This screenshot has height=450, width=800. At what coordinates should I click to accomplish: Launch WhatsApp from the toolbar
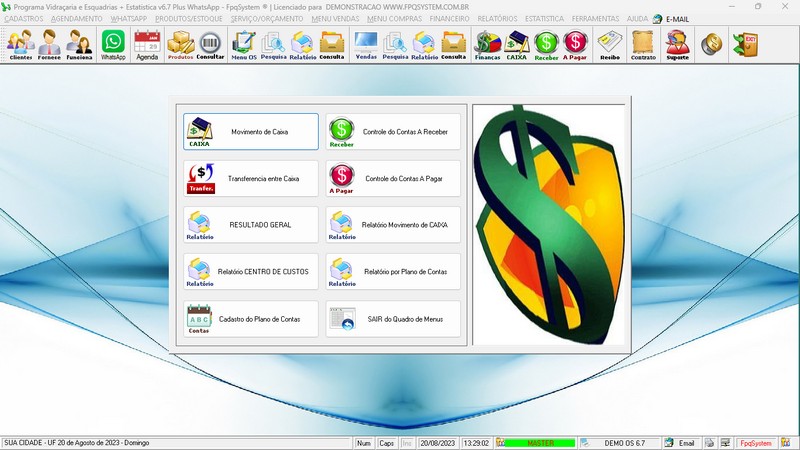[x=114, y=45]
